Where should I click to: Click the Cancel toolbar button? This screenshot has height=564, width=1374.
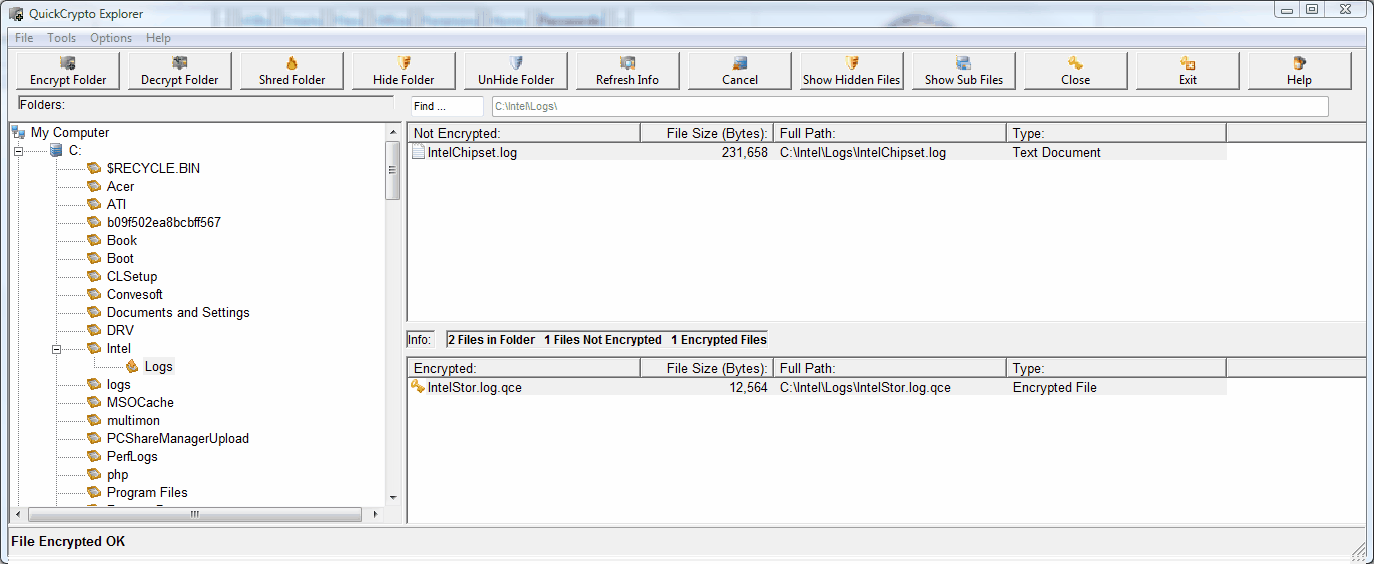[x=740, y=71]
